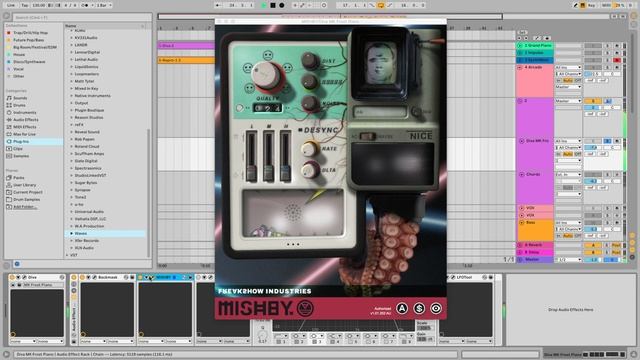Expand the VST folder in browser

tap(68, 256)
